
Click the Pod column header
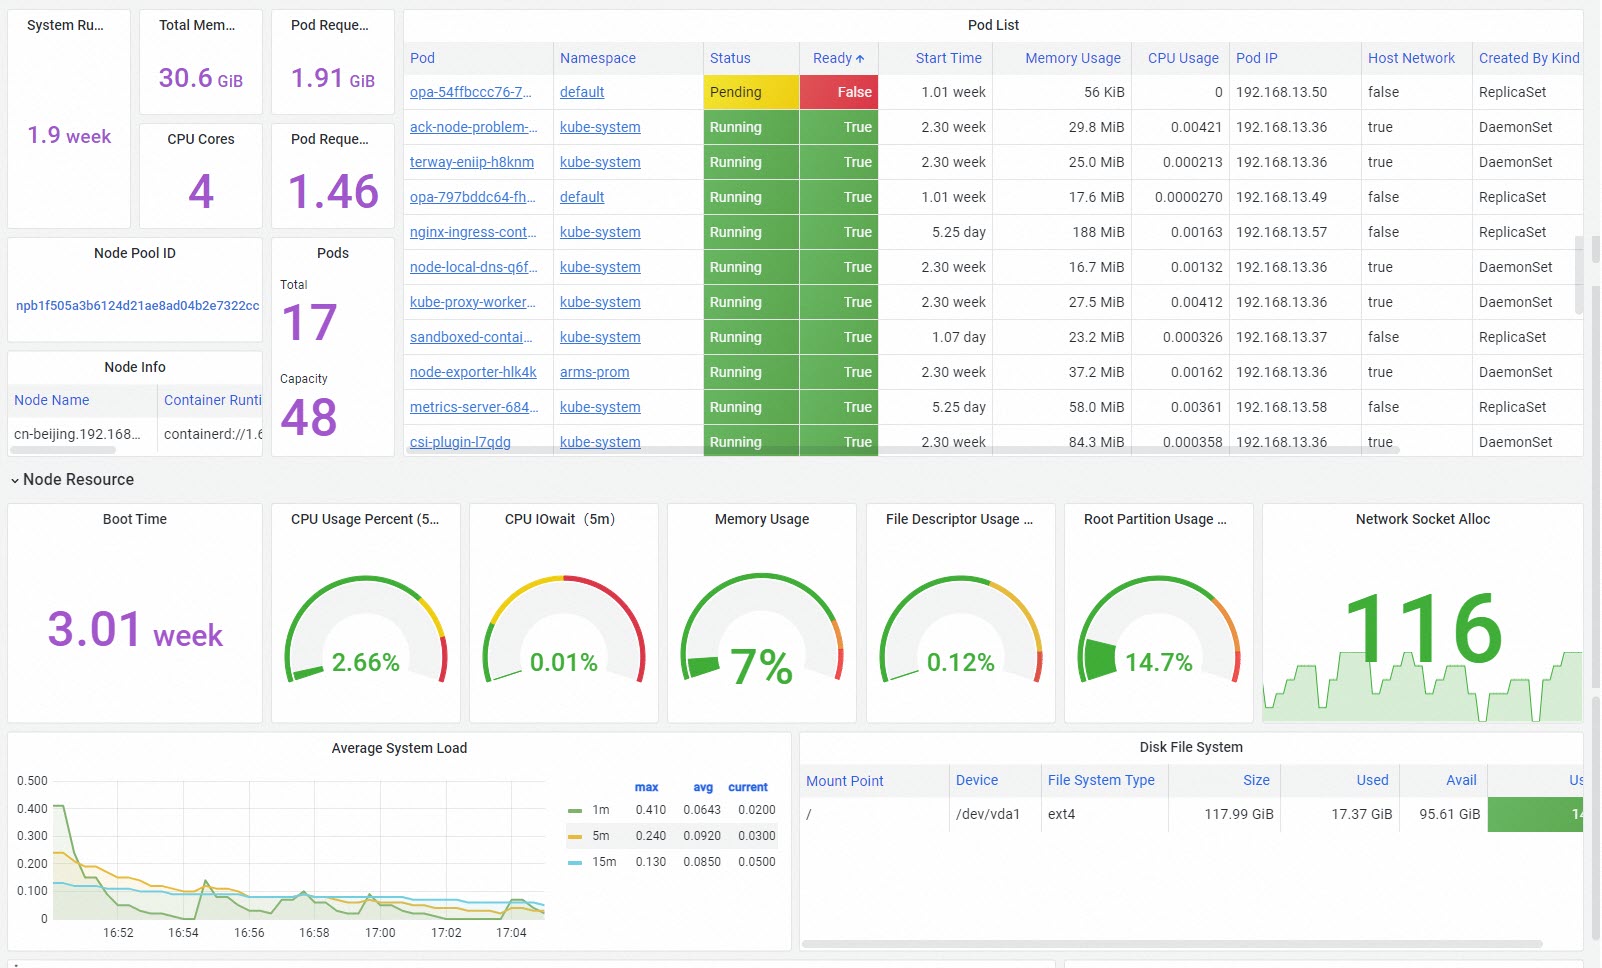(422, 58)
